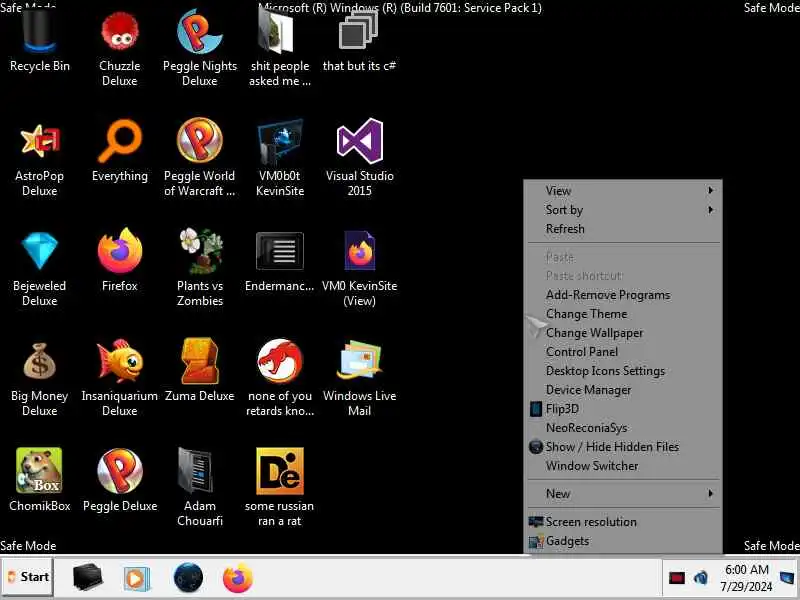Click the Start button

tap(28, 577)
